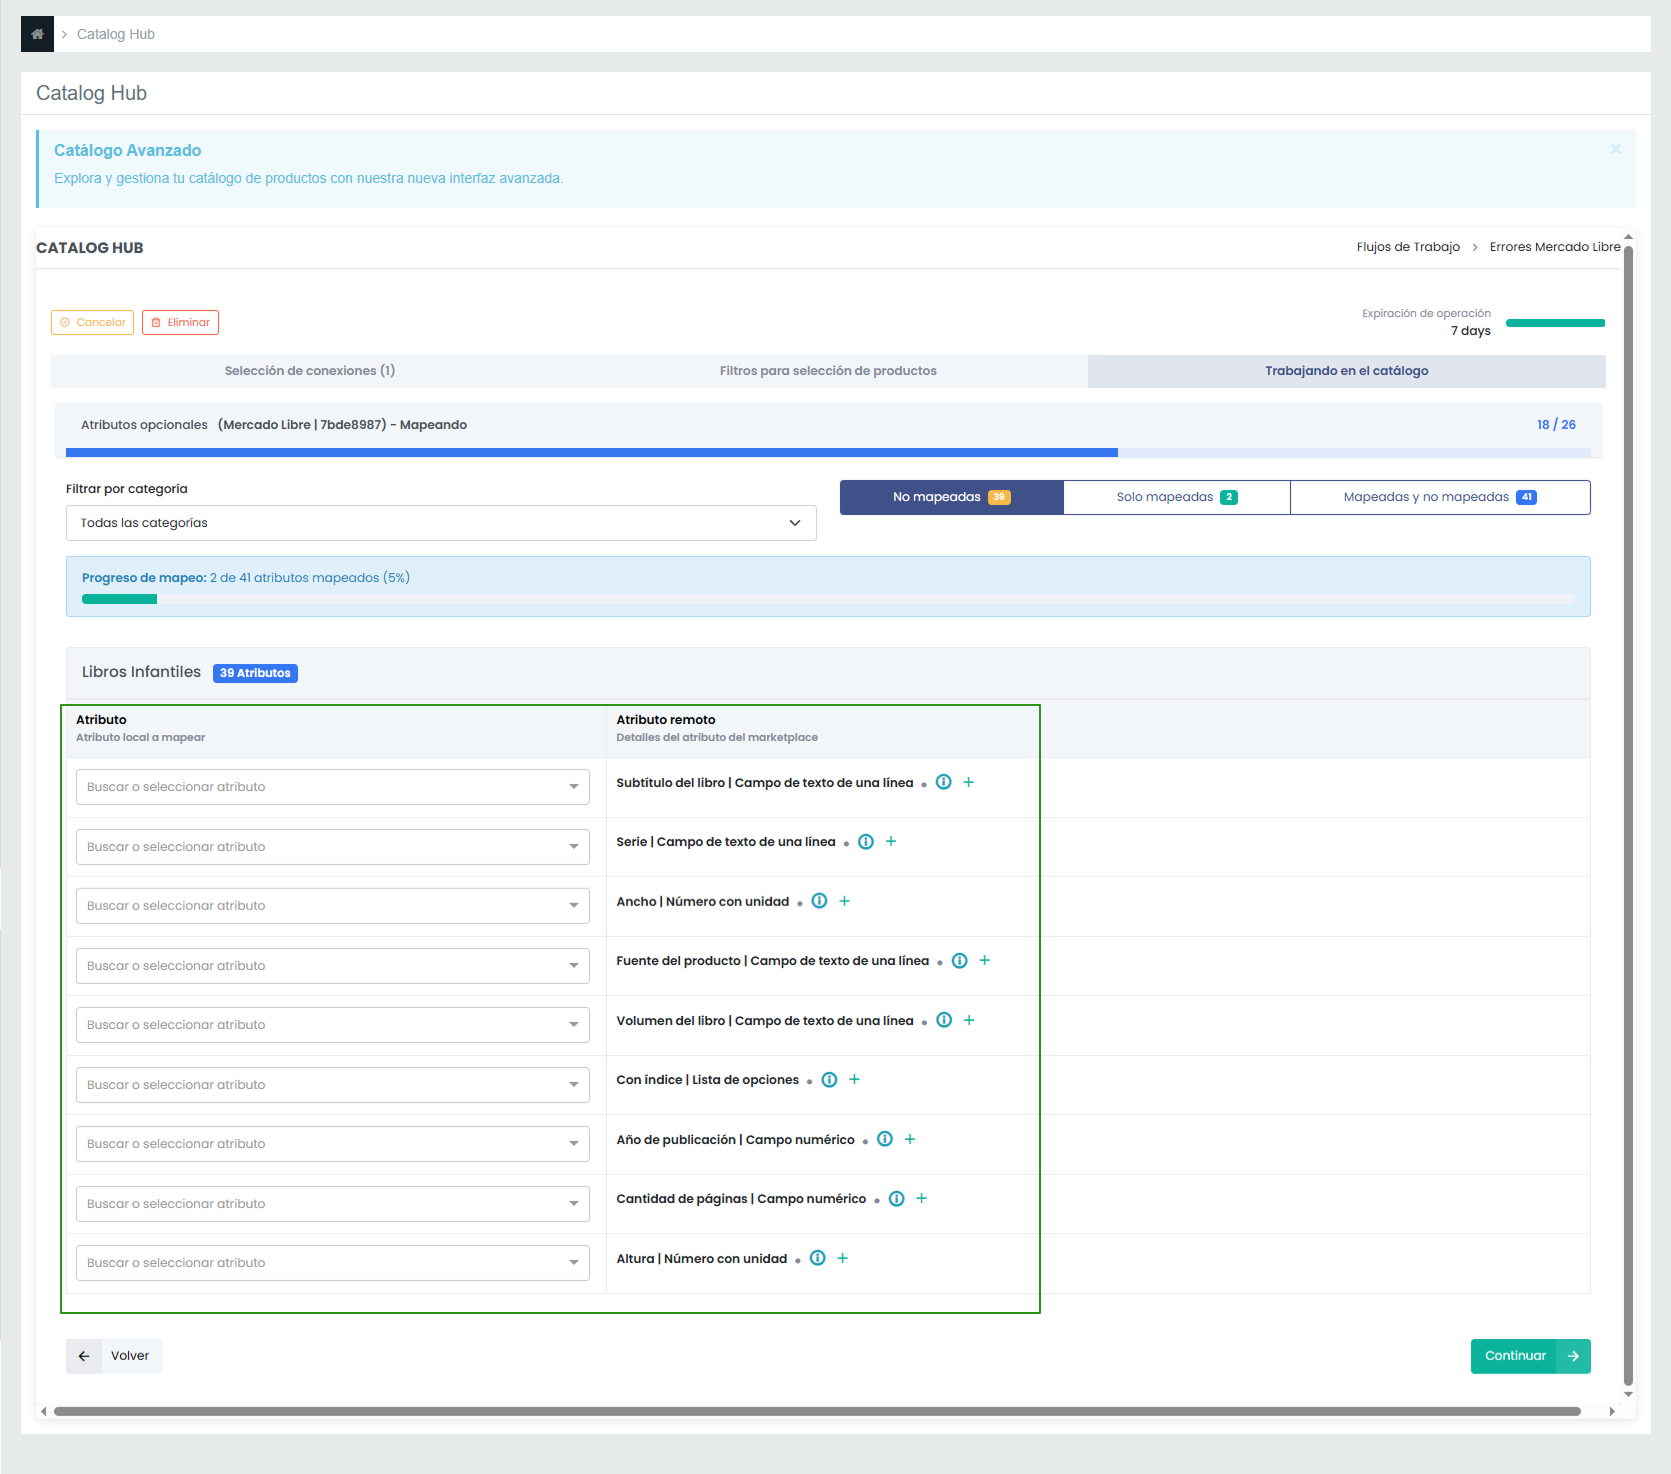Click plus icon beside Serie attribute
This screenshot has height=1474, width=1671.
click(x=891, y=842)
